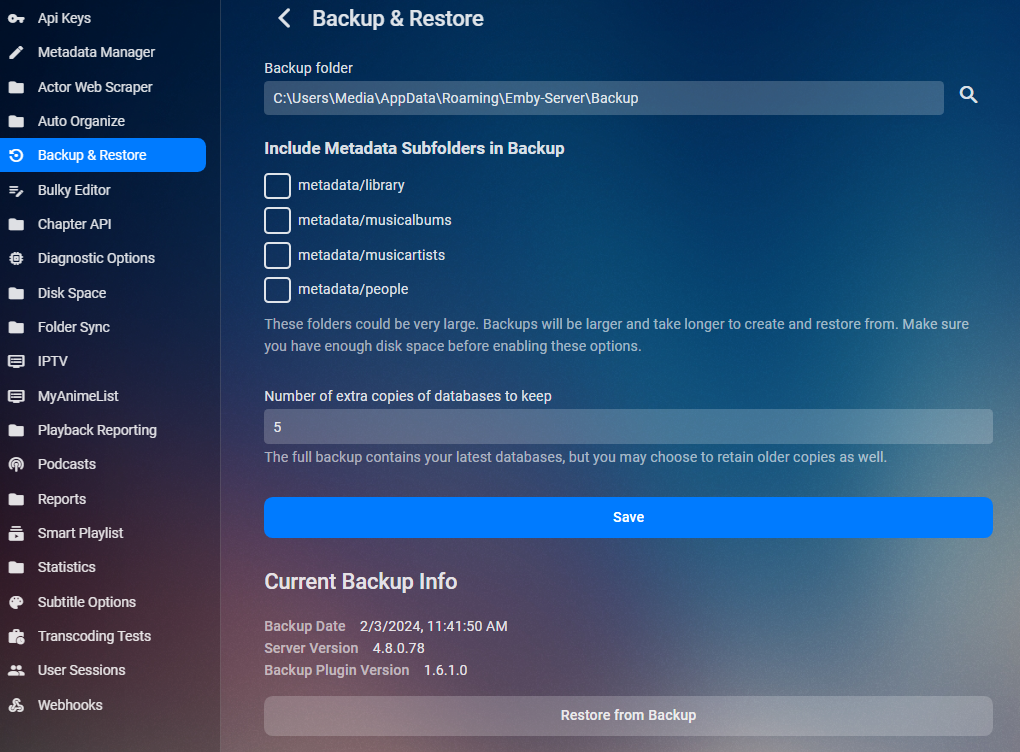Viewport: 1020px width, 752px height.
Task: Click the extra database copies number field
Action: [628, 427]
